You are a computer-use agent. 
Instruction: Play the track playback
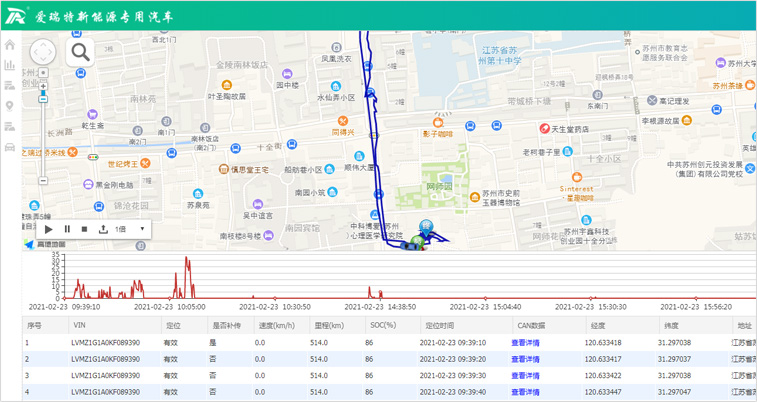[x=49, y=229]
